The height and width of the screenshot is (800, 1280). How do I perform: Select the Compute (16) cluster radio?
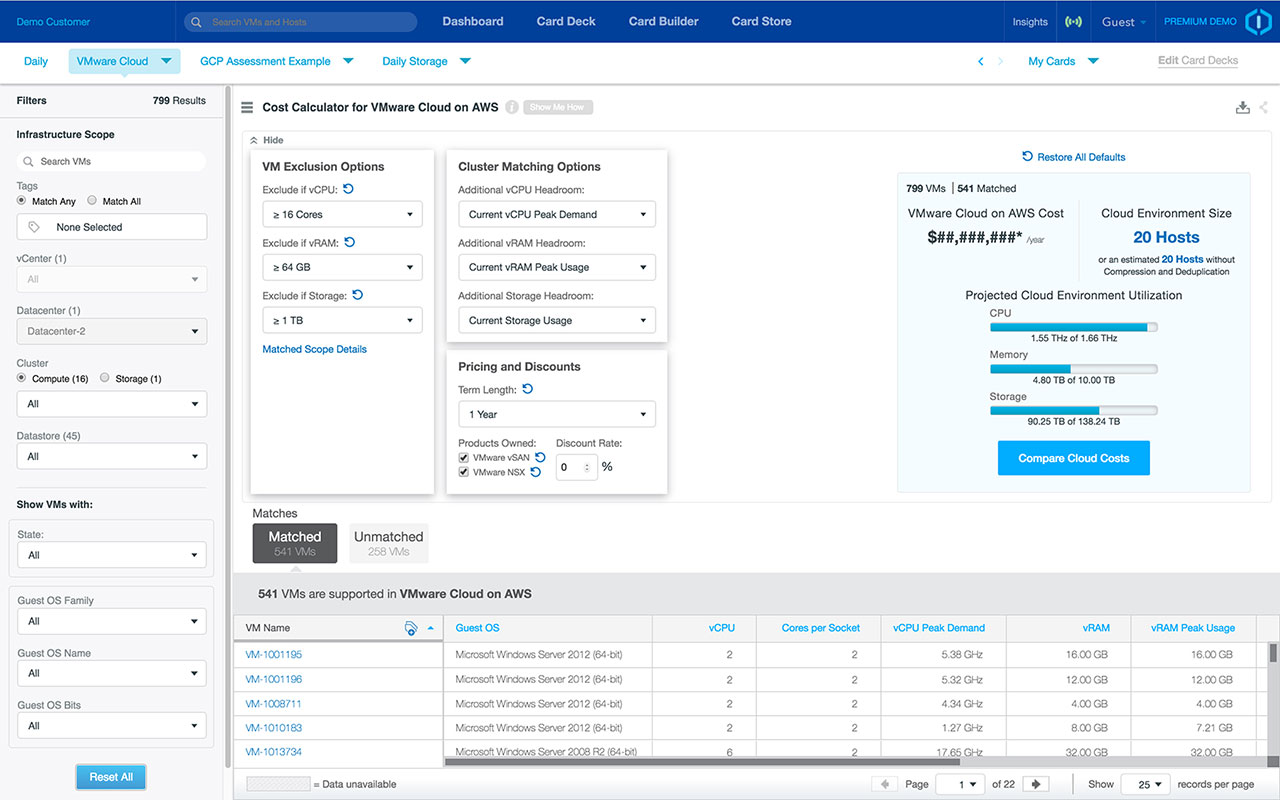click(22, 378)
